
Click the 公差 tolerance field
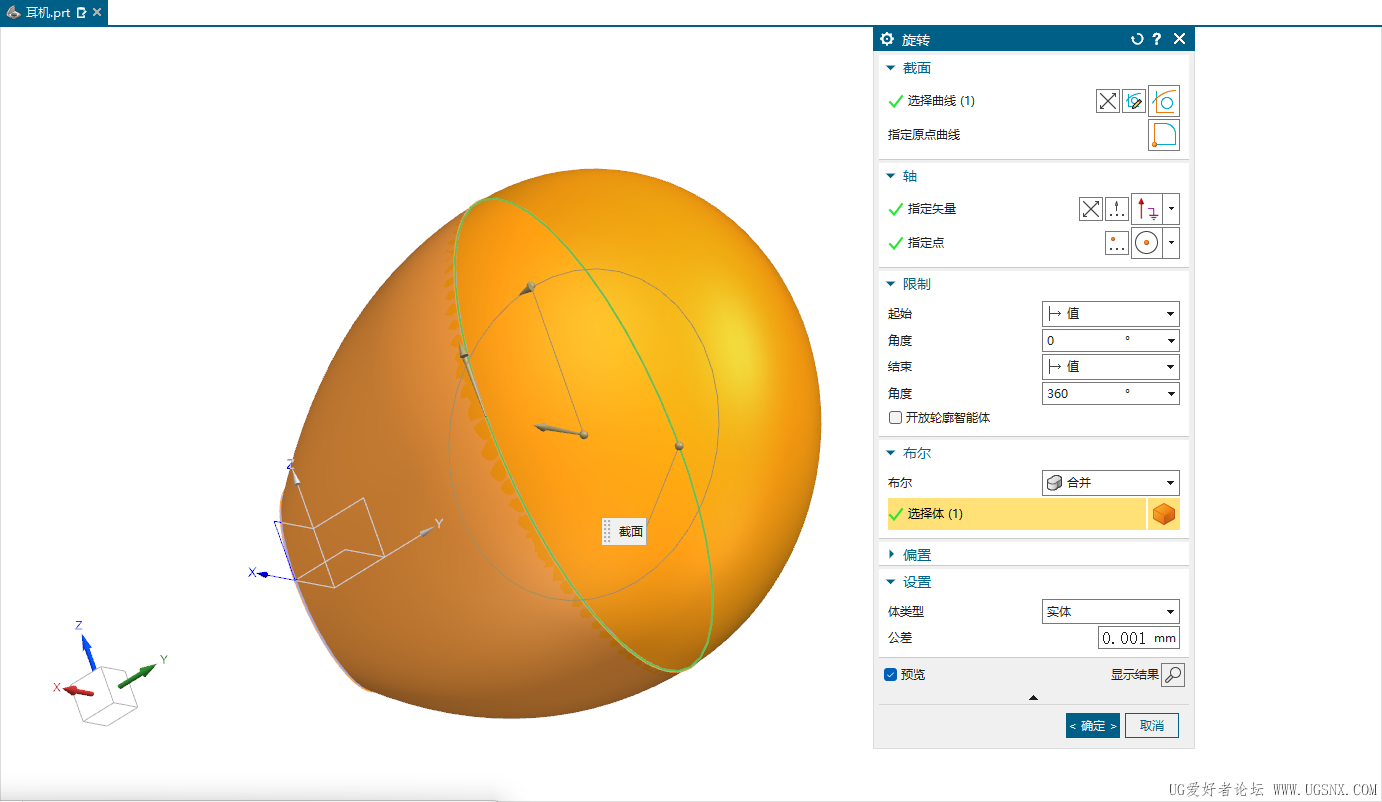tap(1139, 638)
